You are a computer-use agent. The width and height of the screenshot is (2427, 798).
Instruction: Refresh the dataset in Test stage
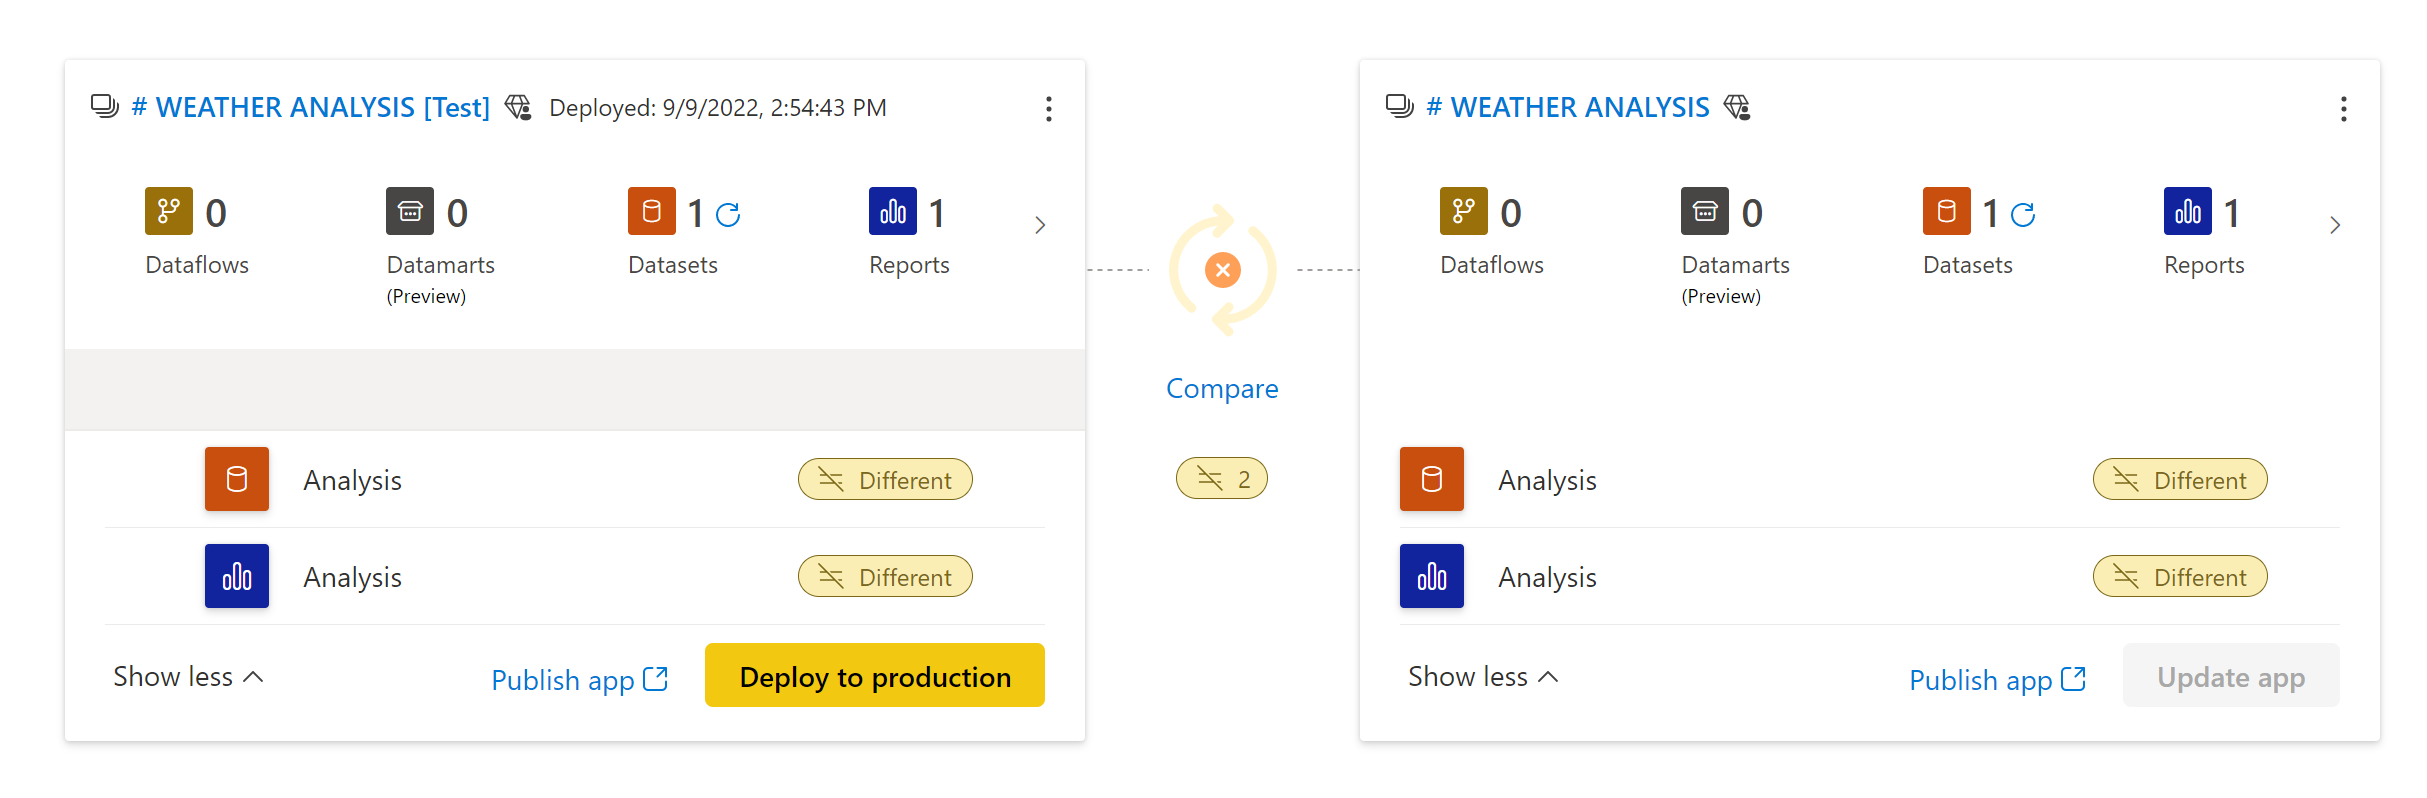coord(728,214)
